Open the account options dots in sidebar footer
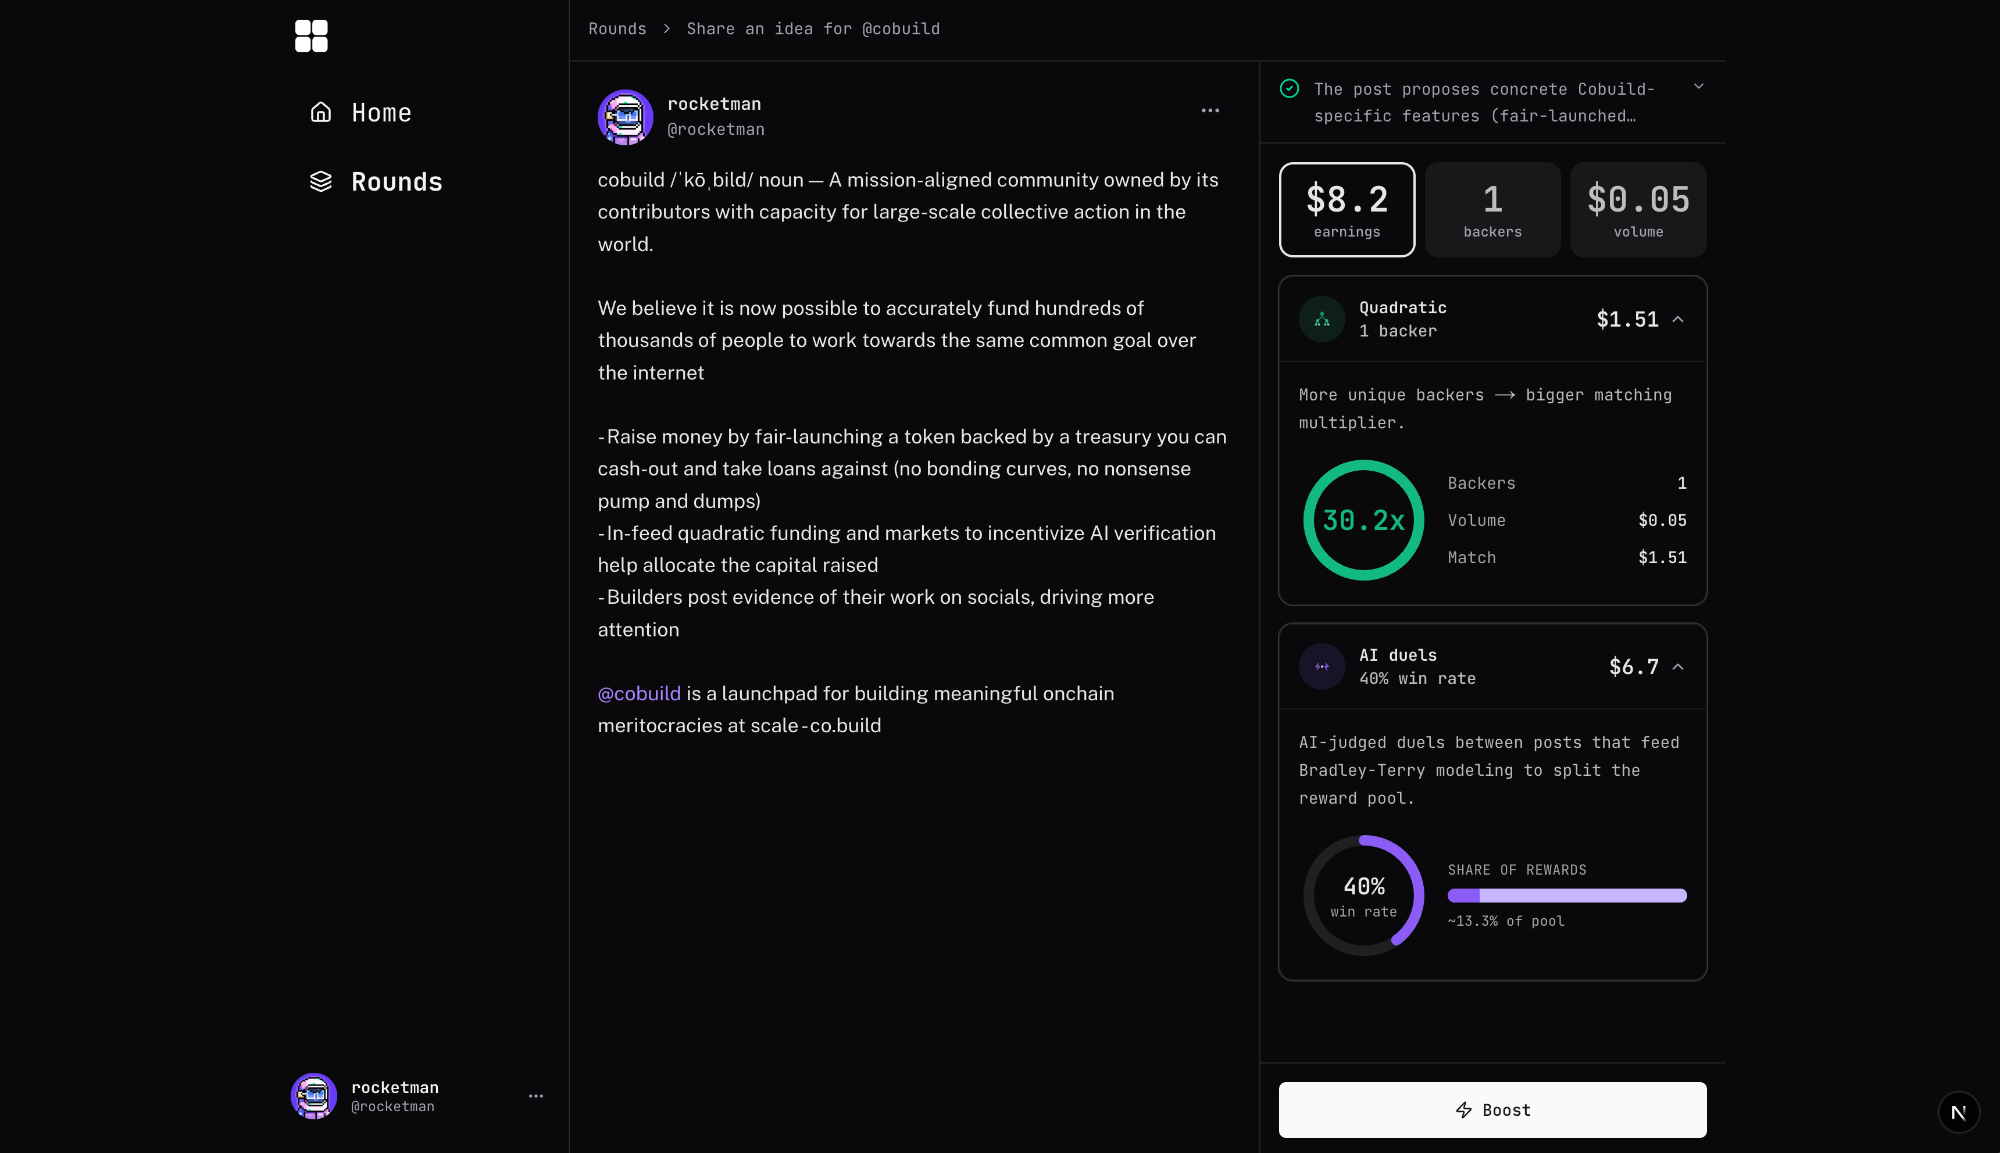The height and width of the screenshot is (1153, 2000). [536, 1096]
